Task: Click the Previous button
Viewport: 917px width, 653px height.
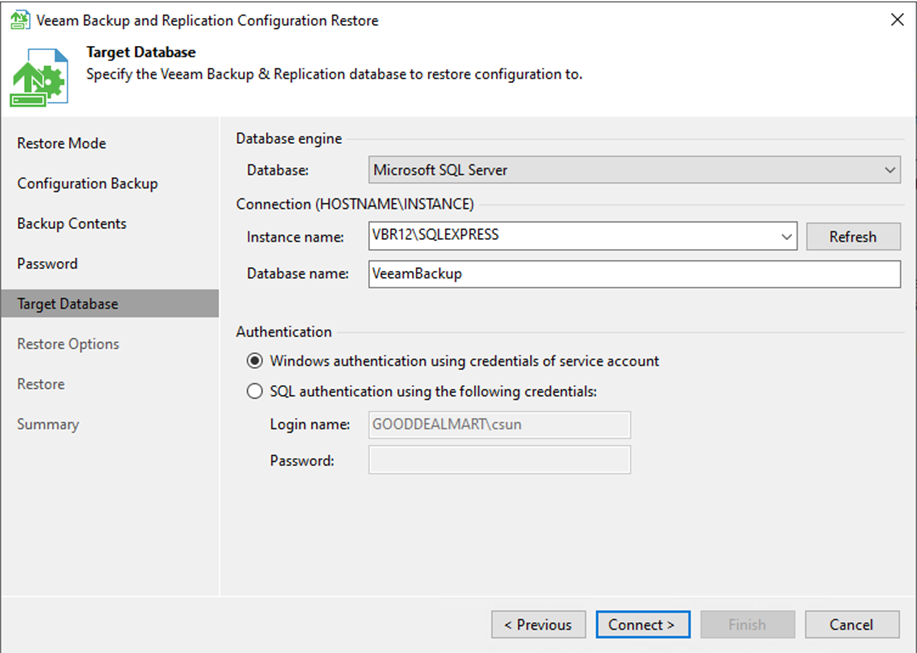Action: tap(539, 624)
